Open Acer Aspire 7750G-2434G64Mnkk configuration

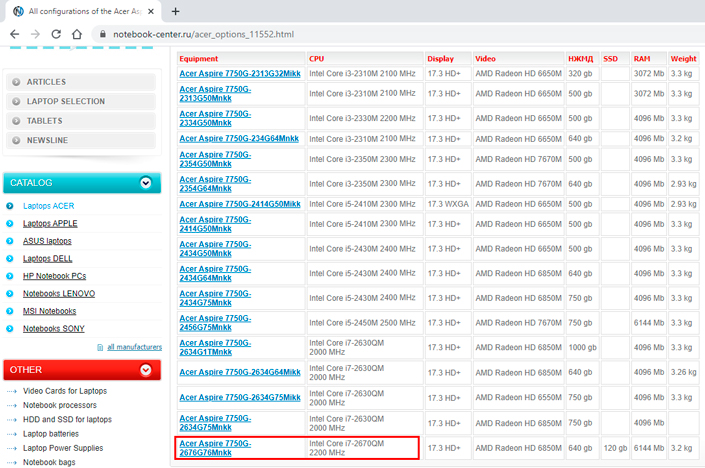click(215, 273)
